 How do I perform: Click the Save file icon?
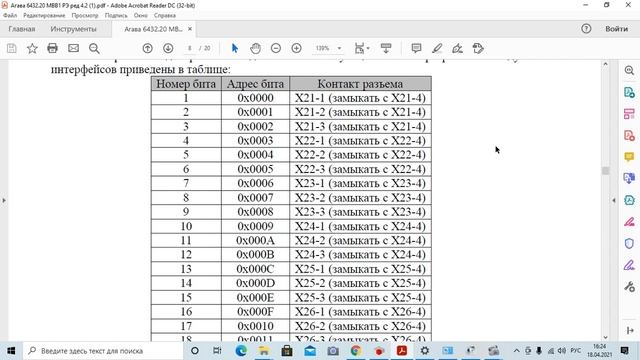pyautogui.click(x=11, y=48)
